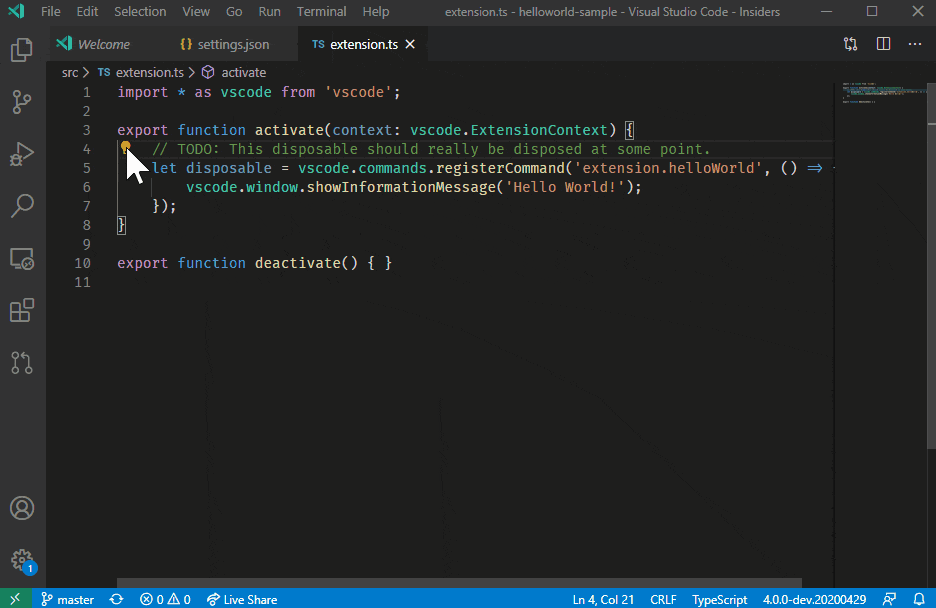Open the Explorer view in the activity bar
936x608 pixels.
tap(22, 50)
